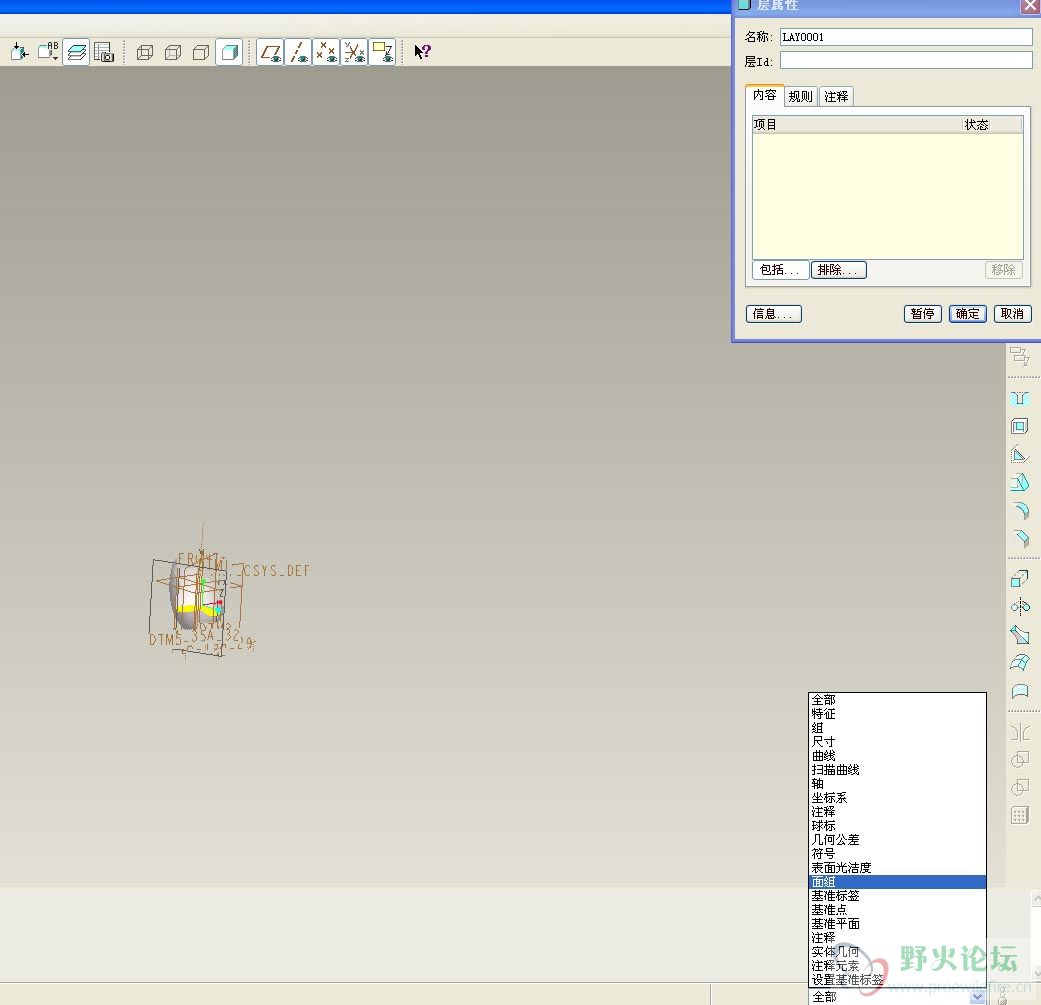Cancel the dialog with 取消

(x=1012, y=313)
